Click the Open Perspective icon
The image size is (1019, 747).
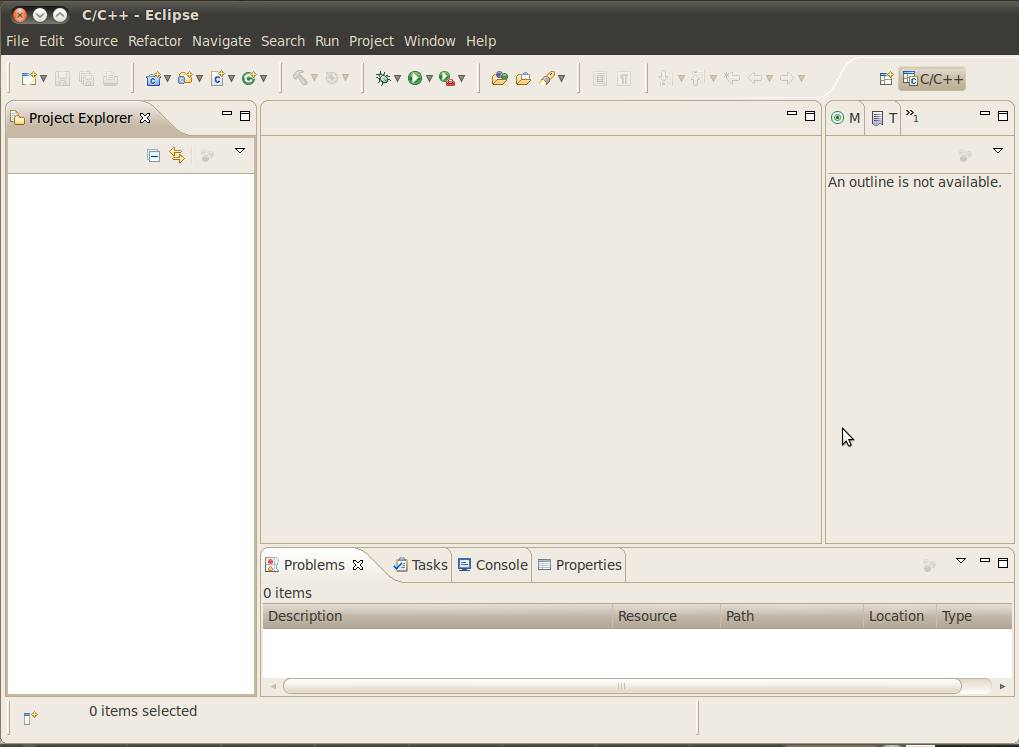point(886,79)
